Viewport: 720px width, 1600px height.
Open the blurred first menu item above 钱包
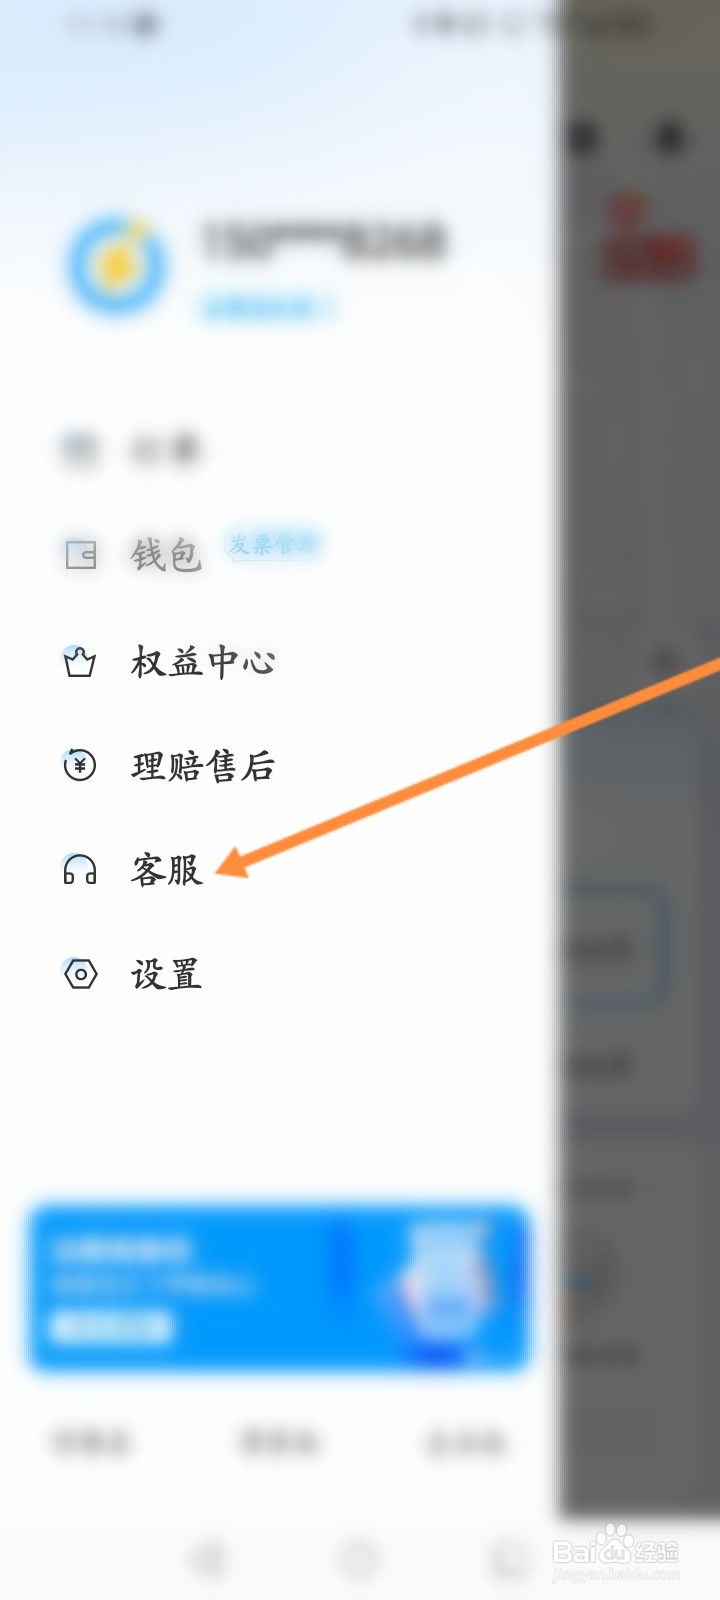(166, 450)
